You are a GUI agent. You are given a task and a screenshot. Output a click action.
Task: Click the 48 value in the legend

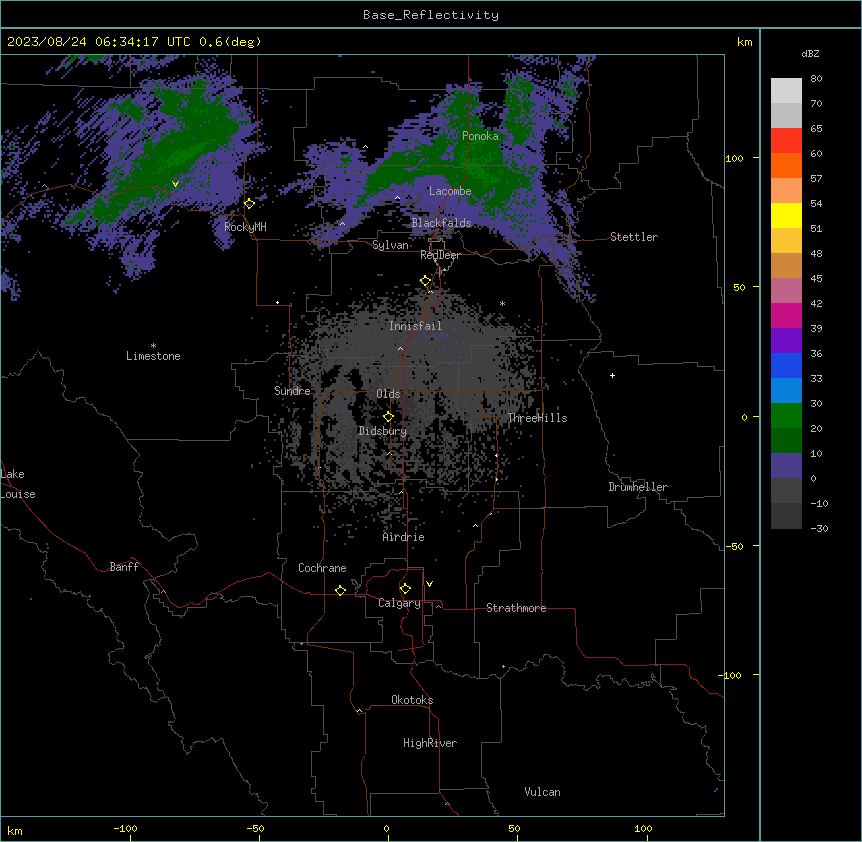pyautogui.click(x=816, y=253)
